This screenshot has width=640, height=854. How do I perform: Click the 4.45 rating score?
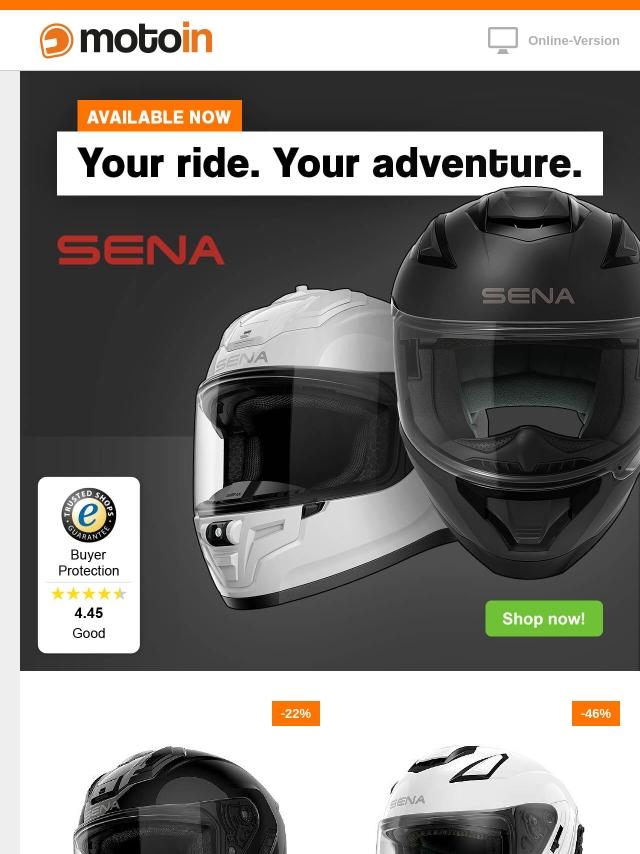(89, 613)
